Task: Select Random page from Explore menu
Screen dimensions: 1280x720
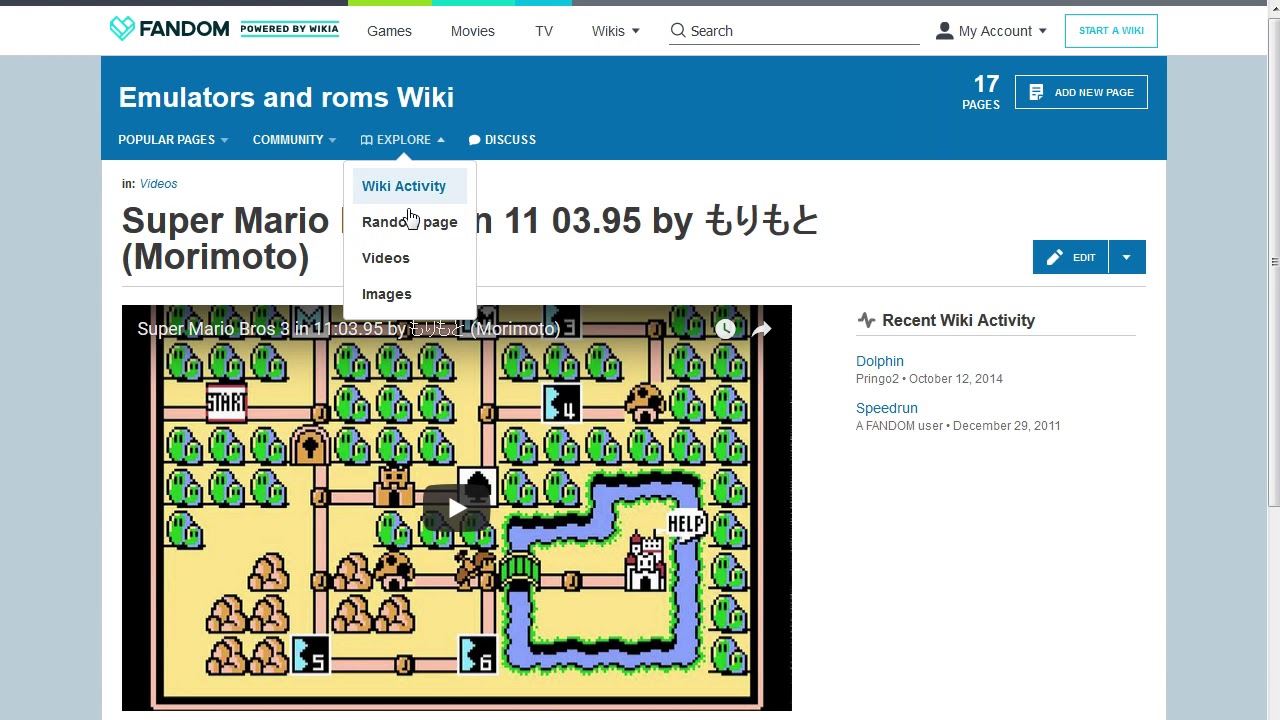Action: point(410,222)
